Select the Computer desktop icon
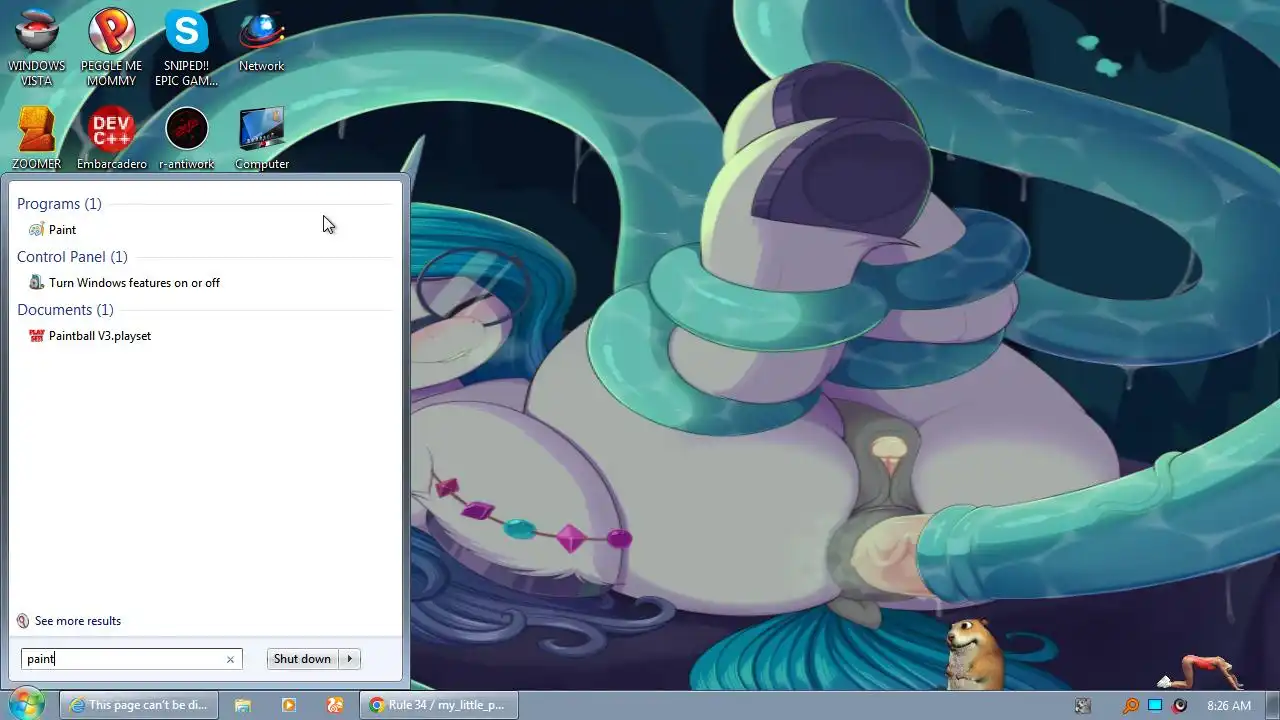Screen dimensions: 1280x720 tap(261, 138)
